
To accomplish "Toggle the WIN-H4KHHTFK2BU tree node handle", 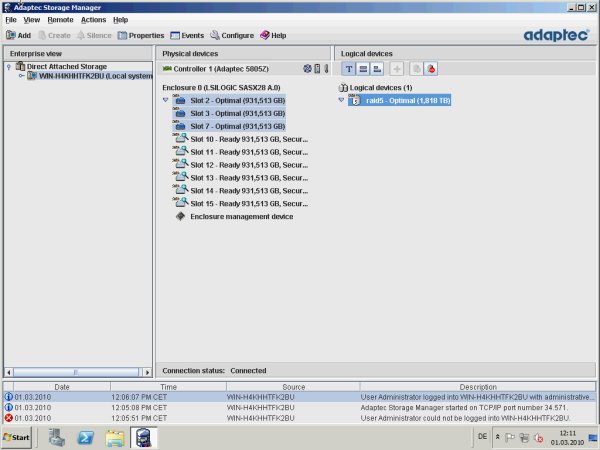I will coord(21,76).
